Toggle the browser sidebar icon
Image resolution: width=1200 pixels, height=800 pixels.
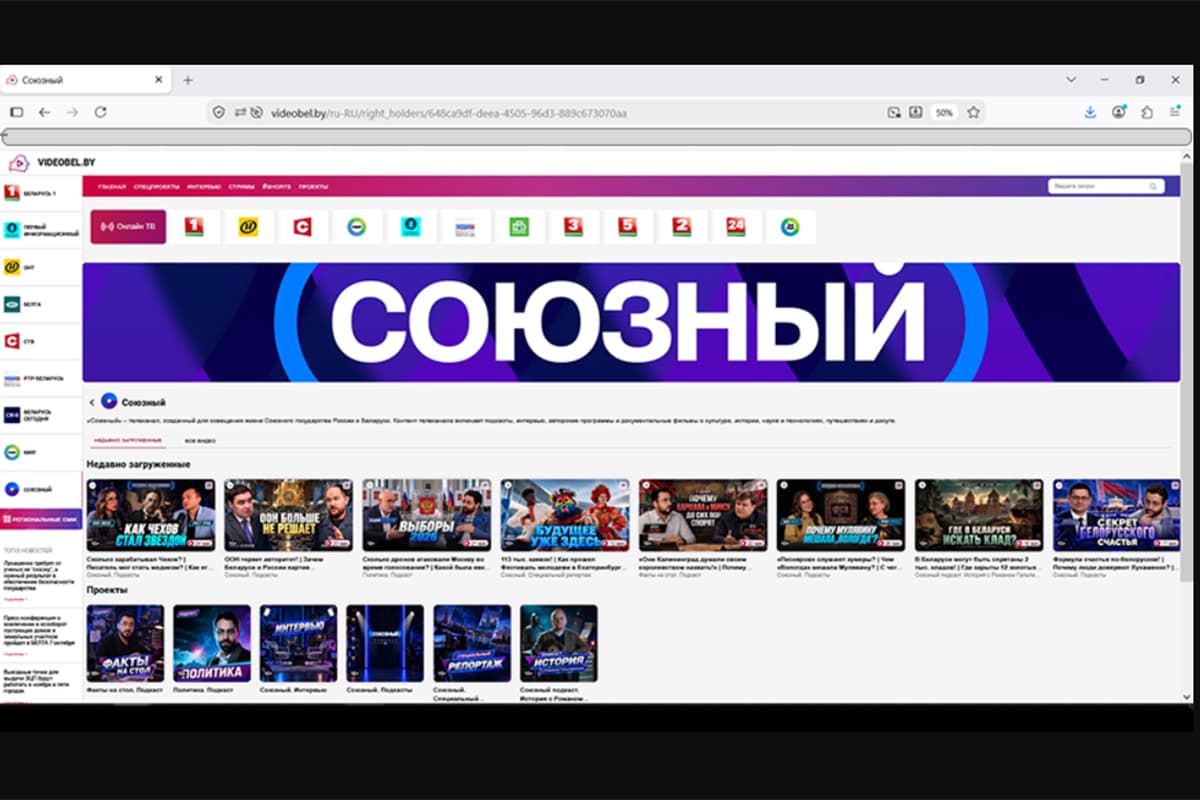(x=16, y=112)
